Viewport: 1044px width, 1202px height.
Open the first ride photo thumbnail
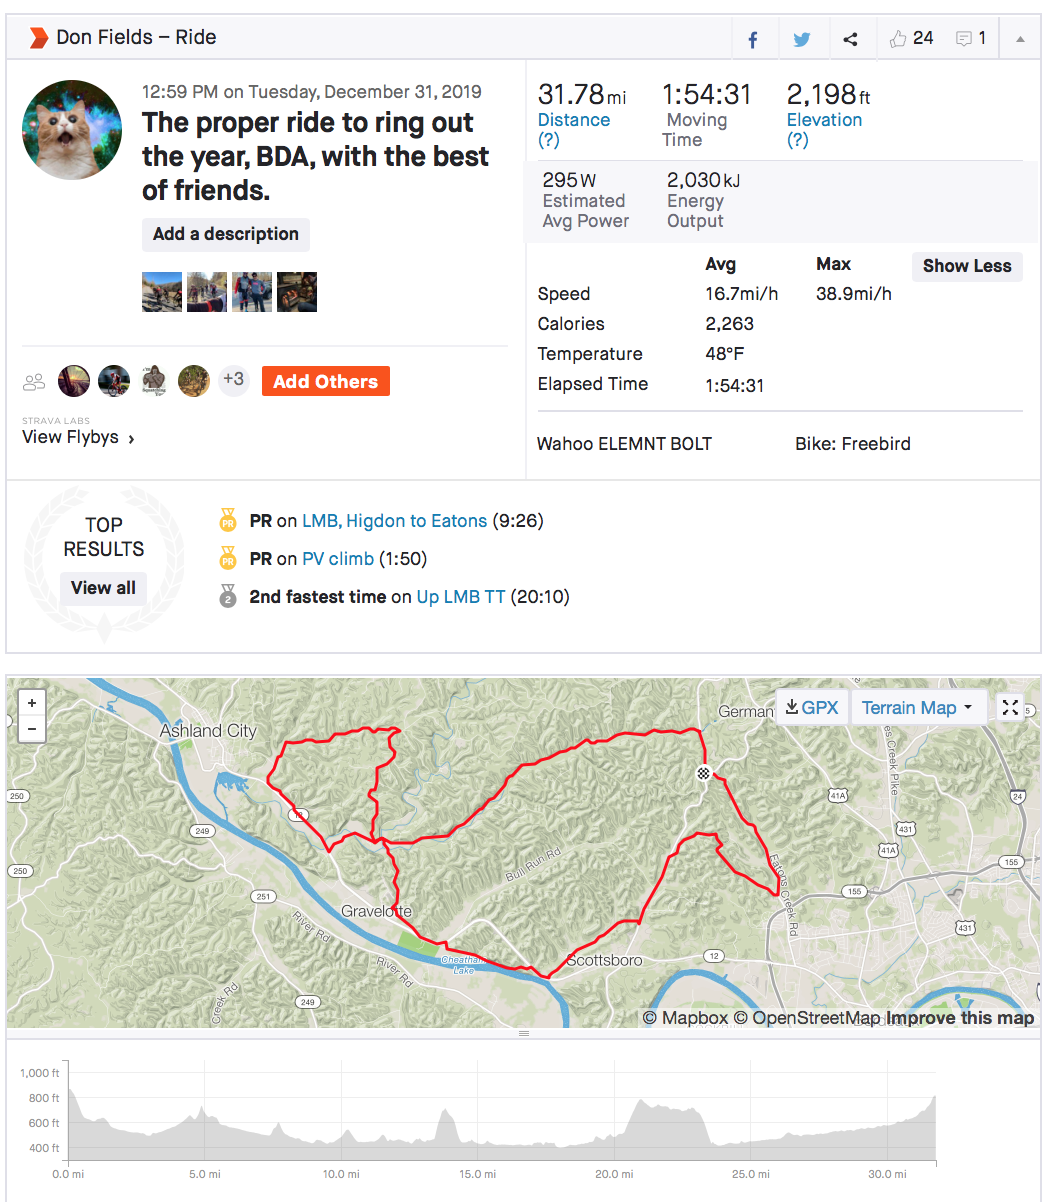coord(162,292)
